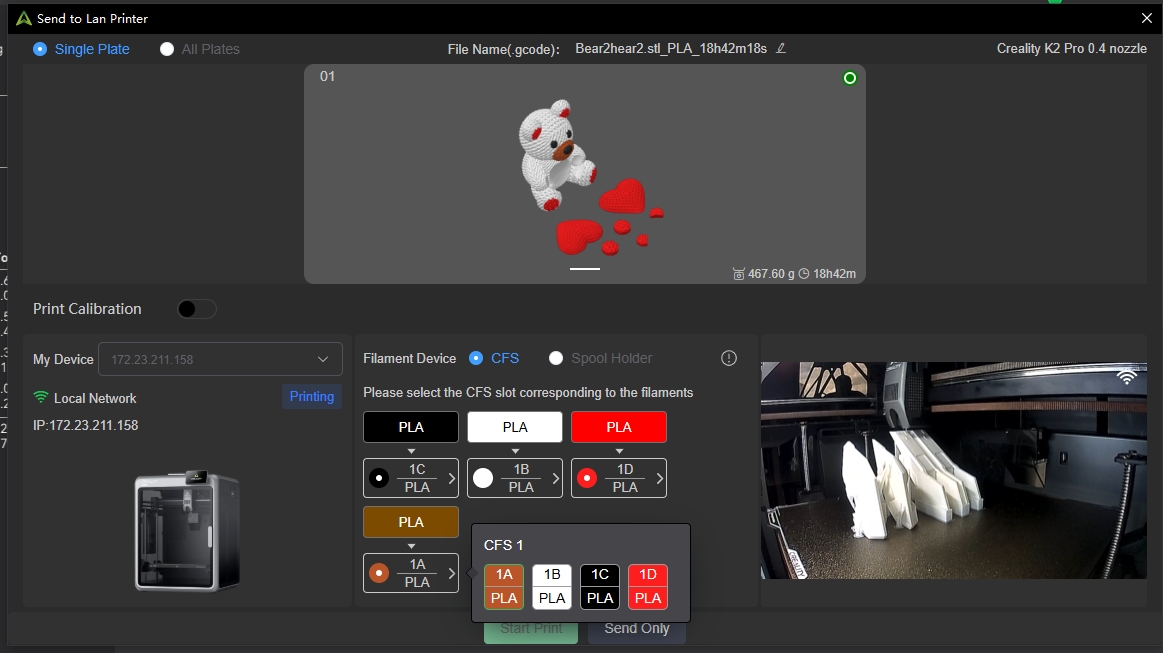Click the Creality logo in title bar

(x=23, y=18)
